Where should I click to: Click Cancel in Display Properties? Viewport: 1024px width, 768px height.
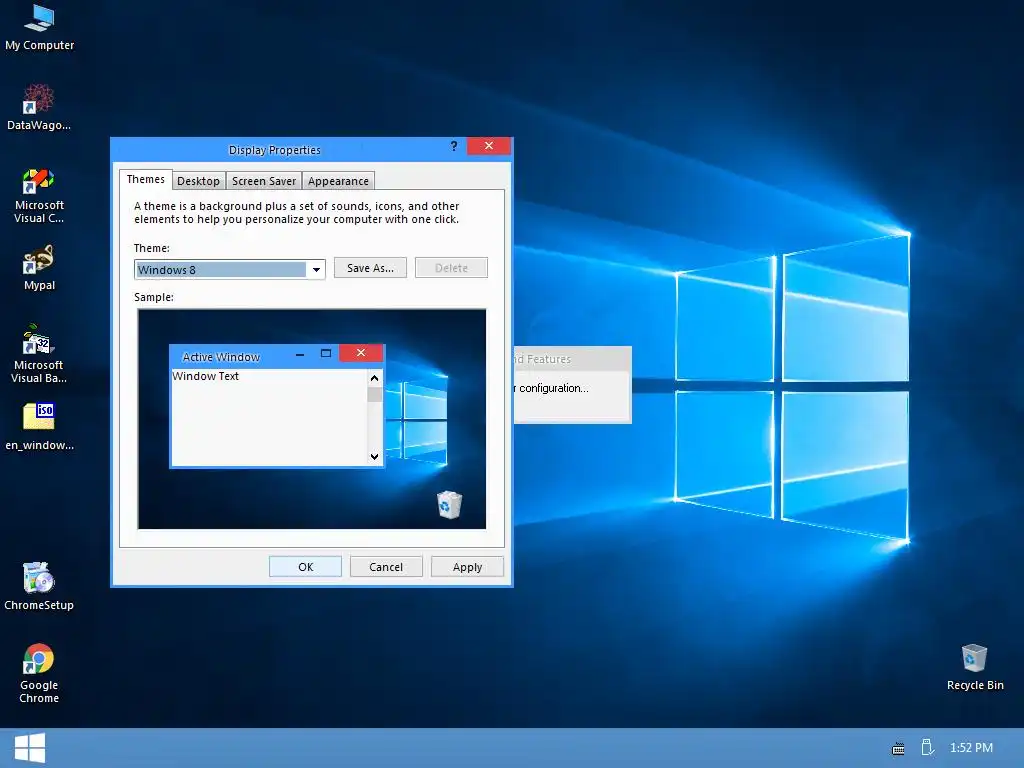pyautogui.click(x=386, y=567)
